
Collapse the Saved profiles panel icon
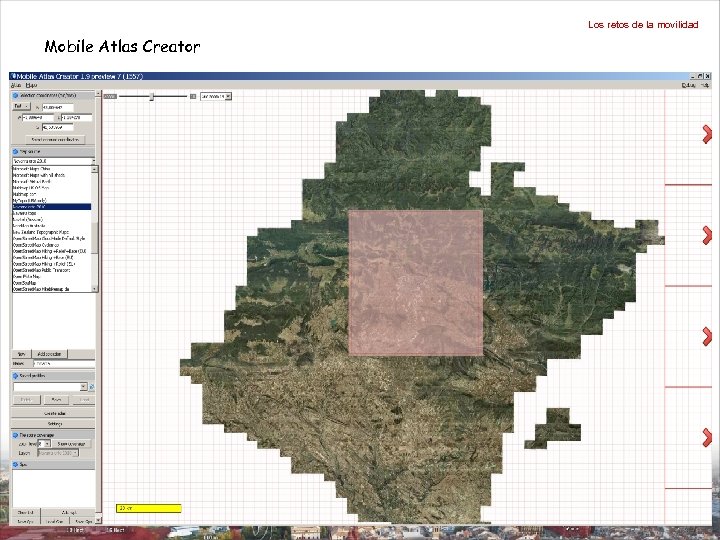pos(15,376)
